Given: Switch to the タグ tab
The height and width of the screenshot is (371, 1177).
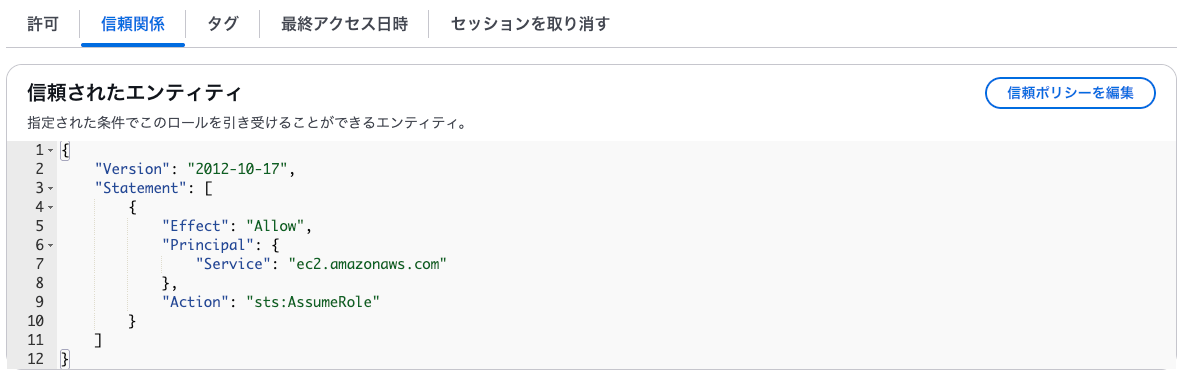Looking at the screenshot, I should pyautogui.click(x=223, y=24).
